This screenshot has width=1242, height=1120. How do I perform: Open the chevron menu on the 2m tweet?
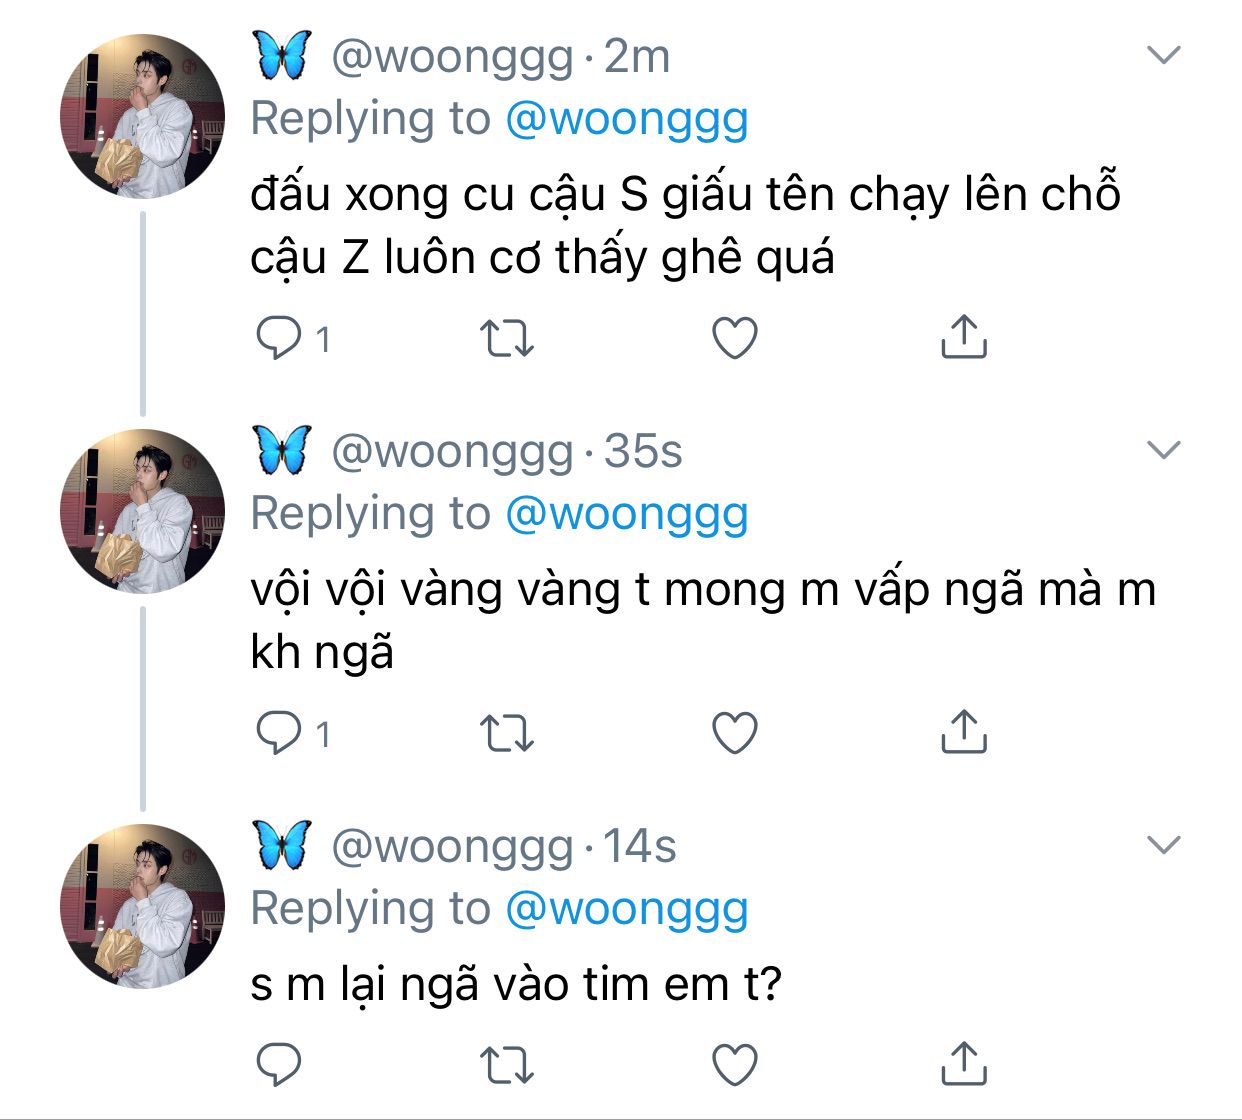coord(1164,54)
